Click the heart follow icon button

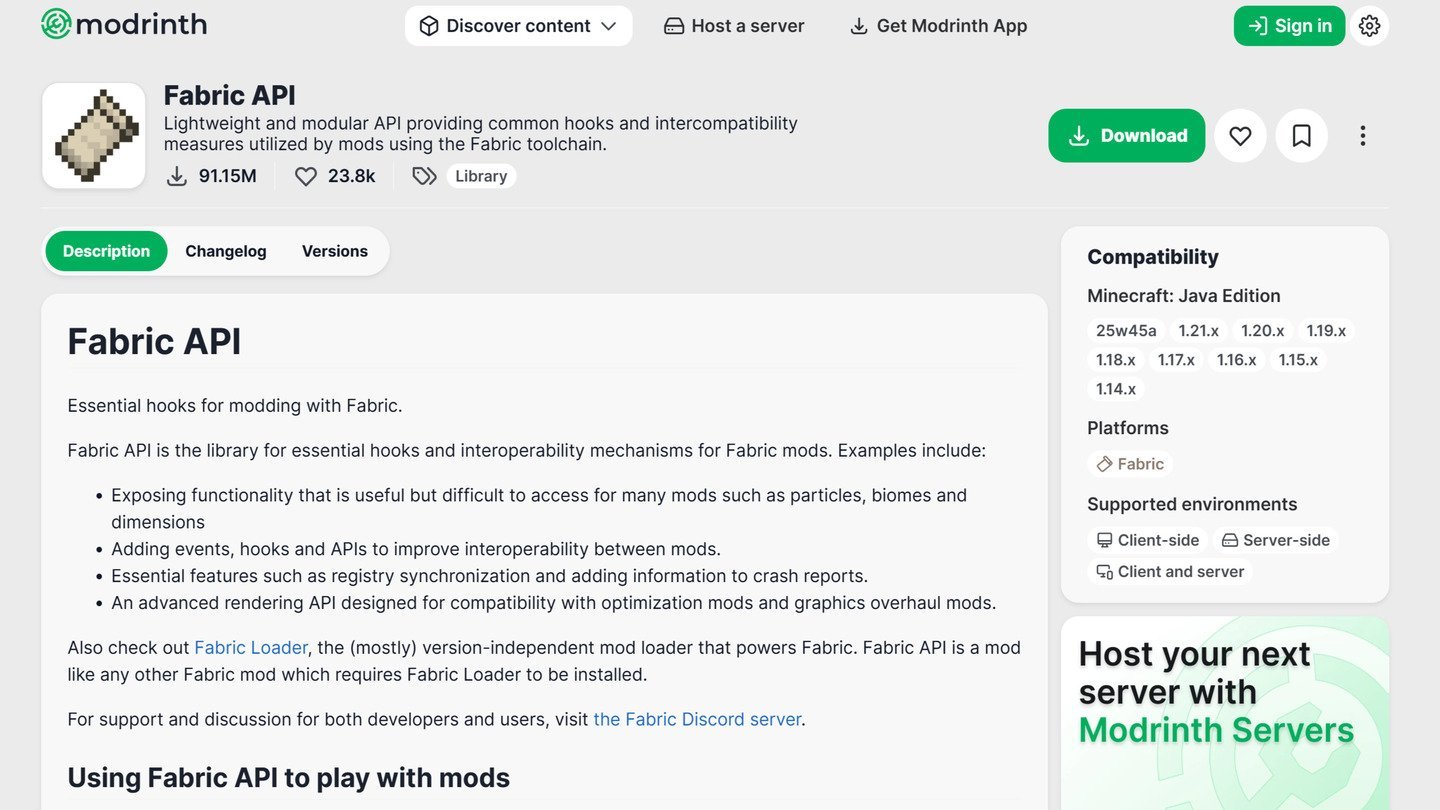pyautogui.click(x=1240, y=136)
